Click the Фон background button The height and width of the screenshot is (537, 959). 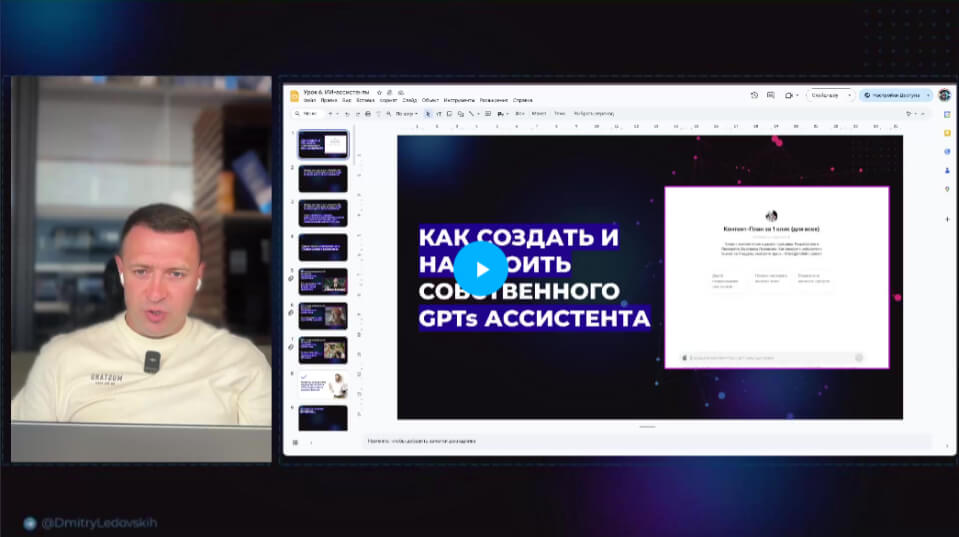(x=520, y=114)
